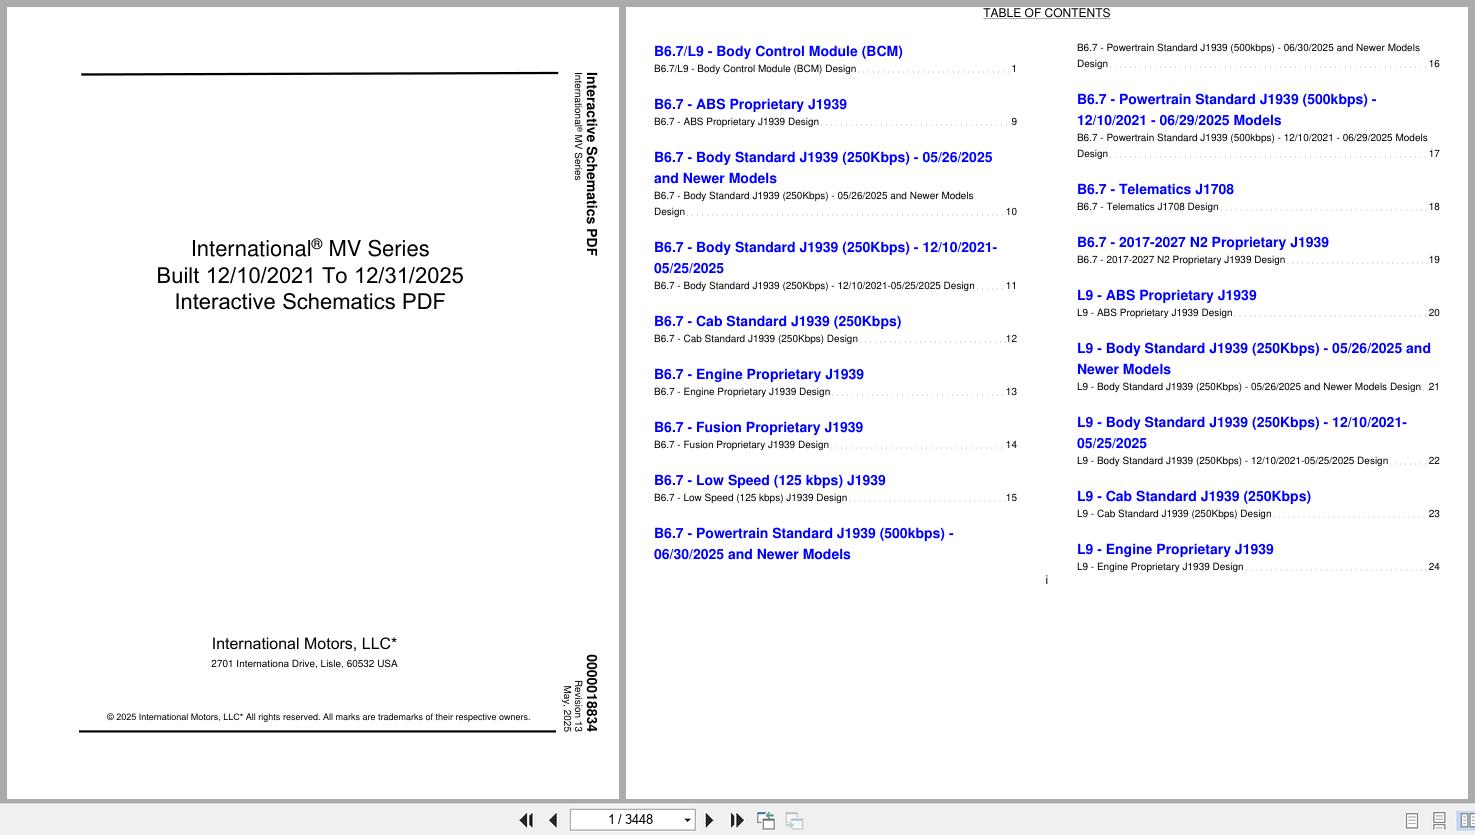Screen dimensions: 1475x835
Task: Open B6.7 Powertrain Standard 12/10/2021 - 06/29/2025 heading
Action: (x=1226, y=110)
